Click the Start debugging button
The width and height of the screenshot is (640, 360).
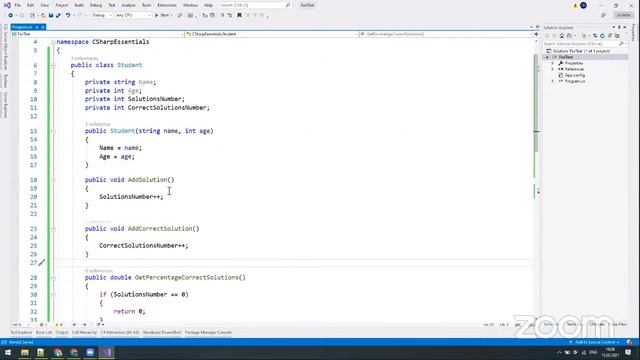162,15
